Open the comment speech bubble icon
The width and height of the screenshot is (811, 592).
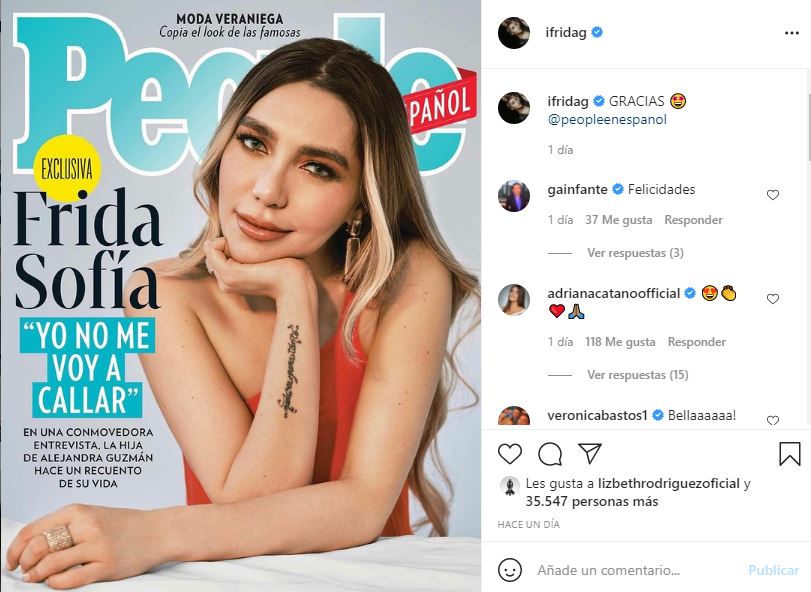click(x=550, y=454)
